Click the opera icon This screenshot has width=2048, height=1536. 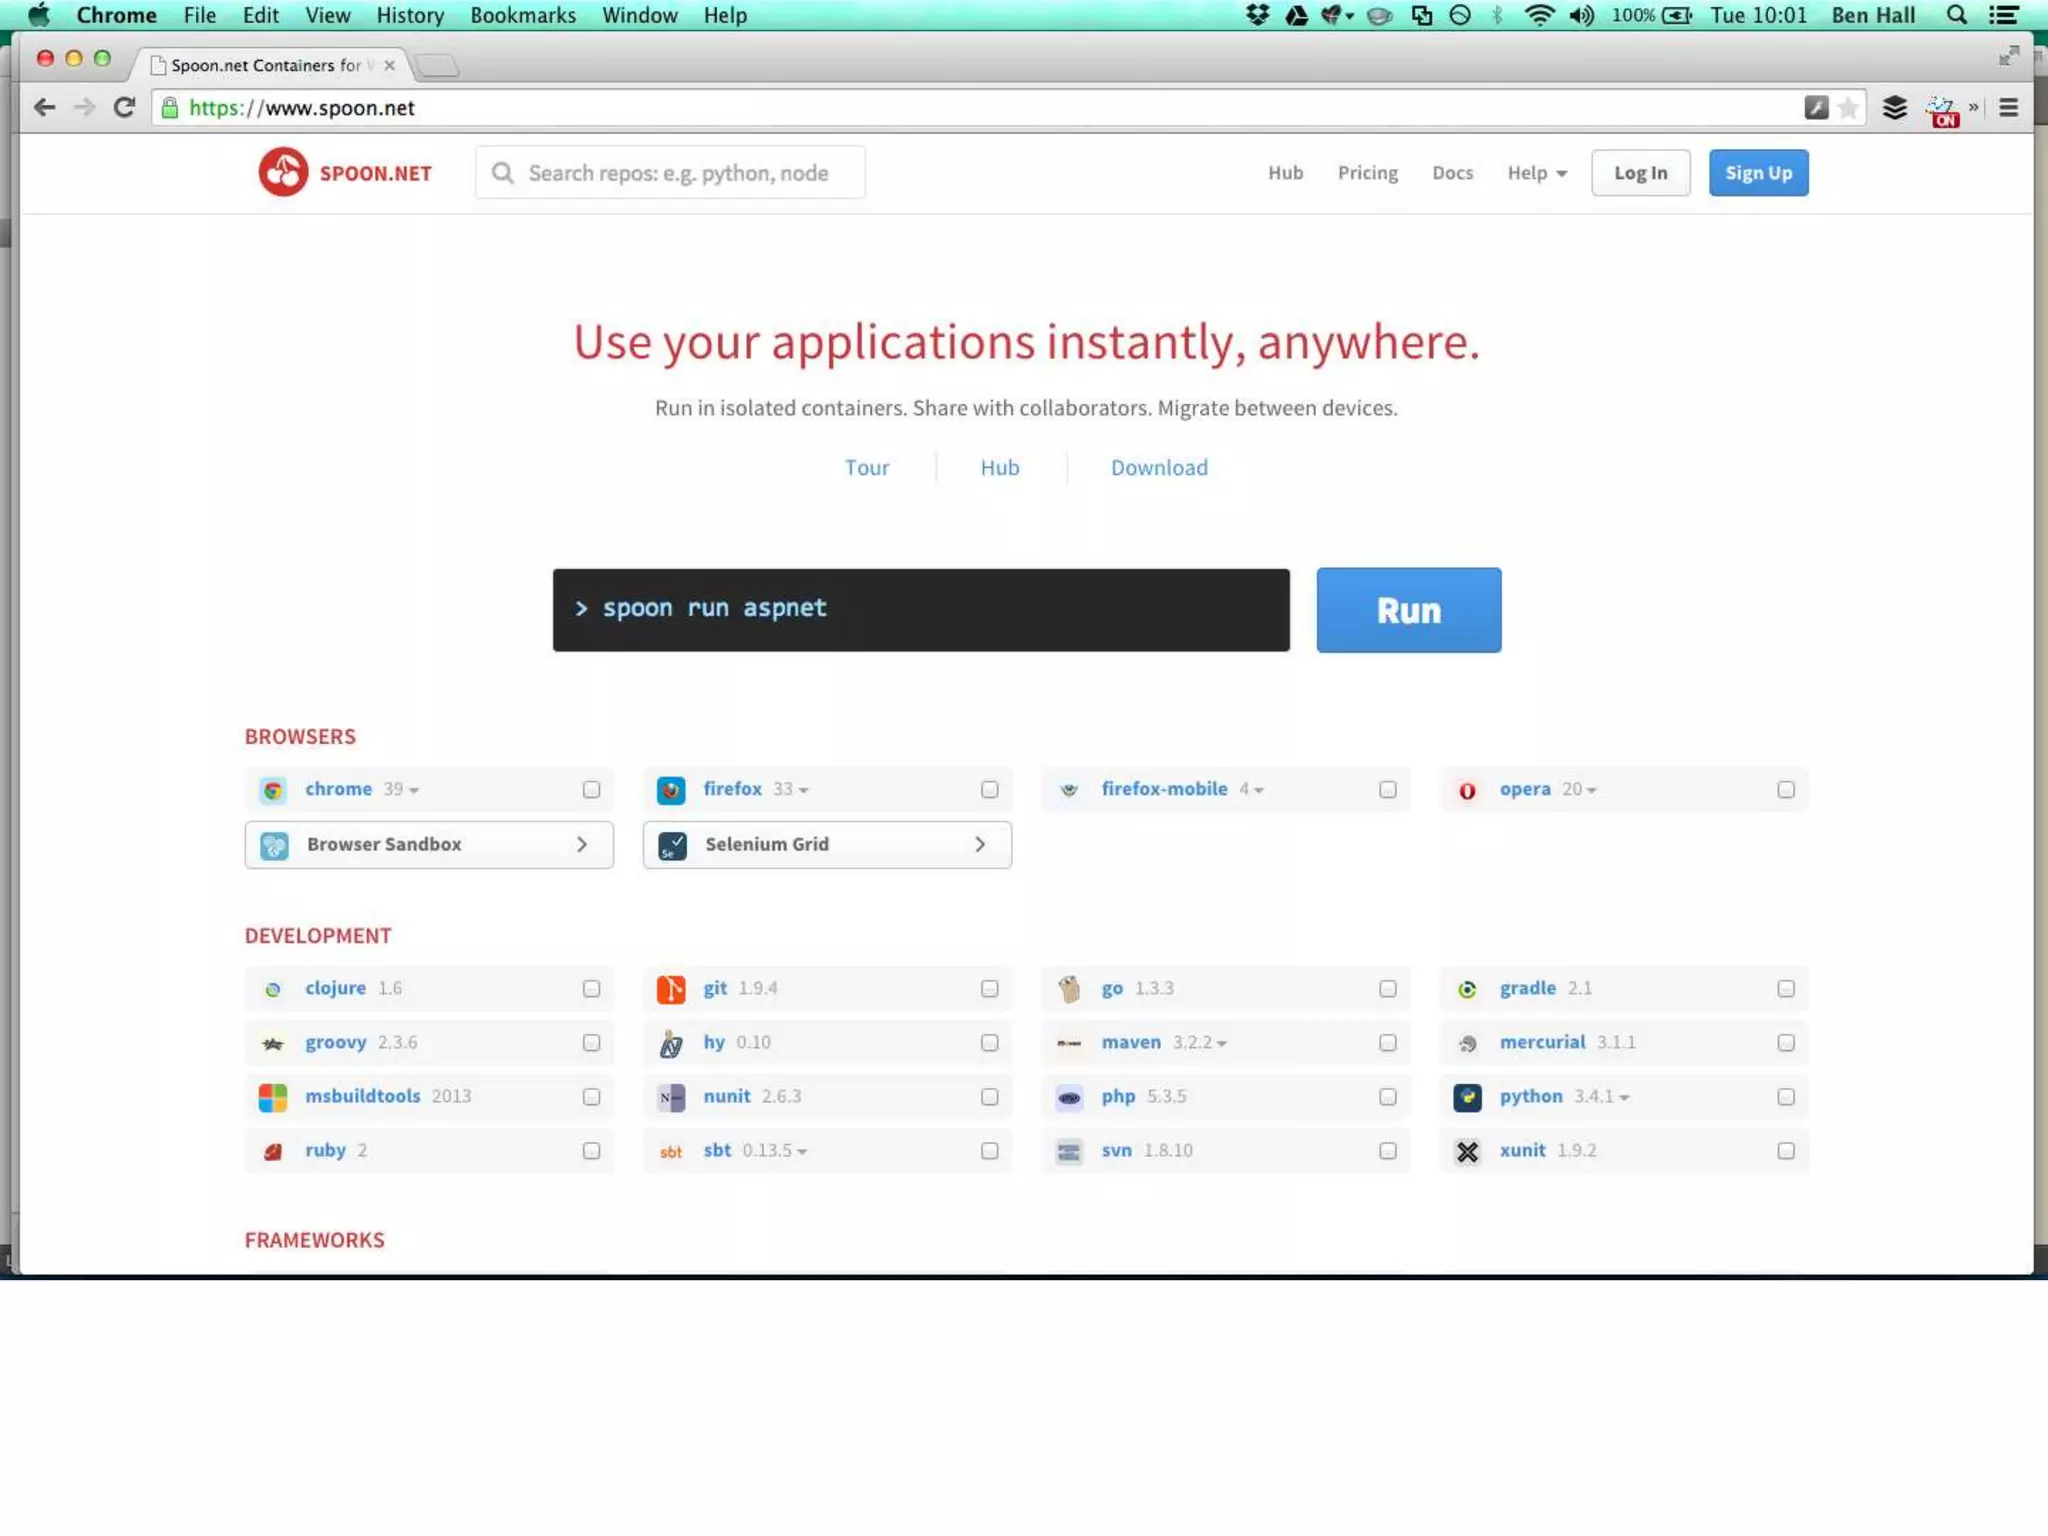click(x=1467, y=791)
